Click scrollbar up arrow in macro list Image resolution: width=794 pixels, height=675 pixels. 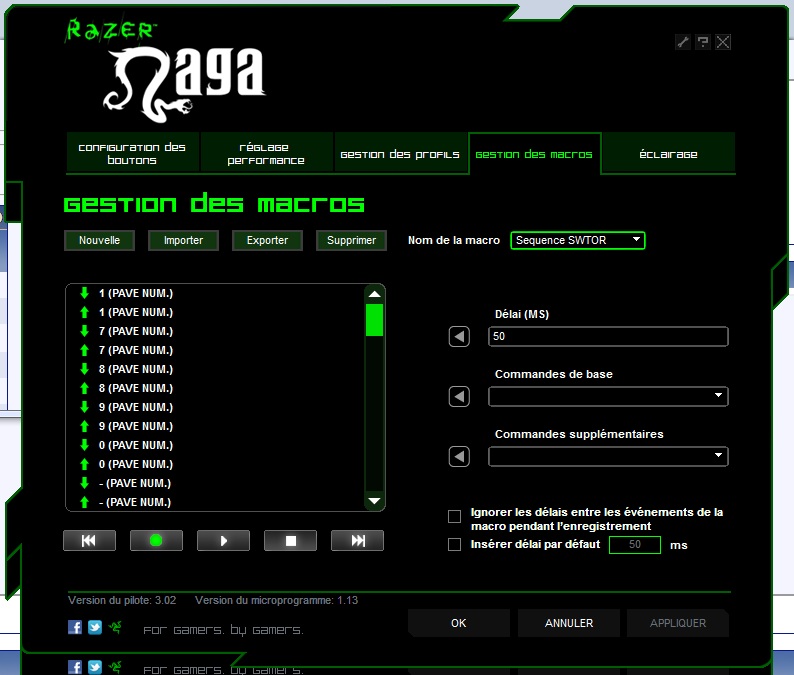pyautogui.click(x=374, y=294)
